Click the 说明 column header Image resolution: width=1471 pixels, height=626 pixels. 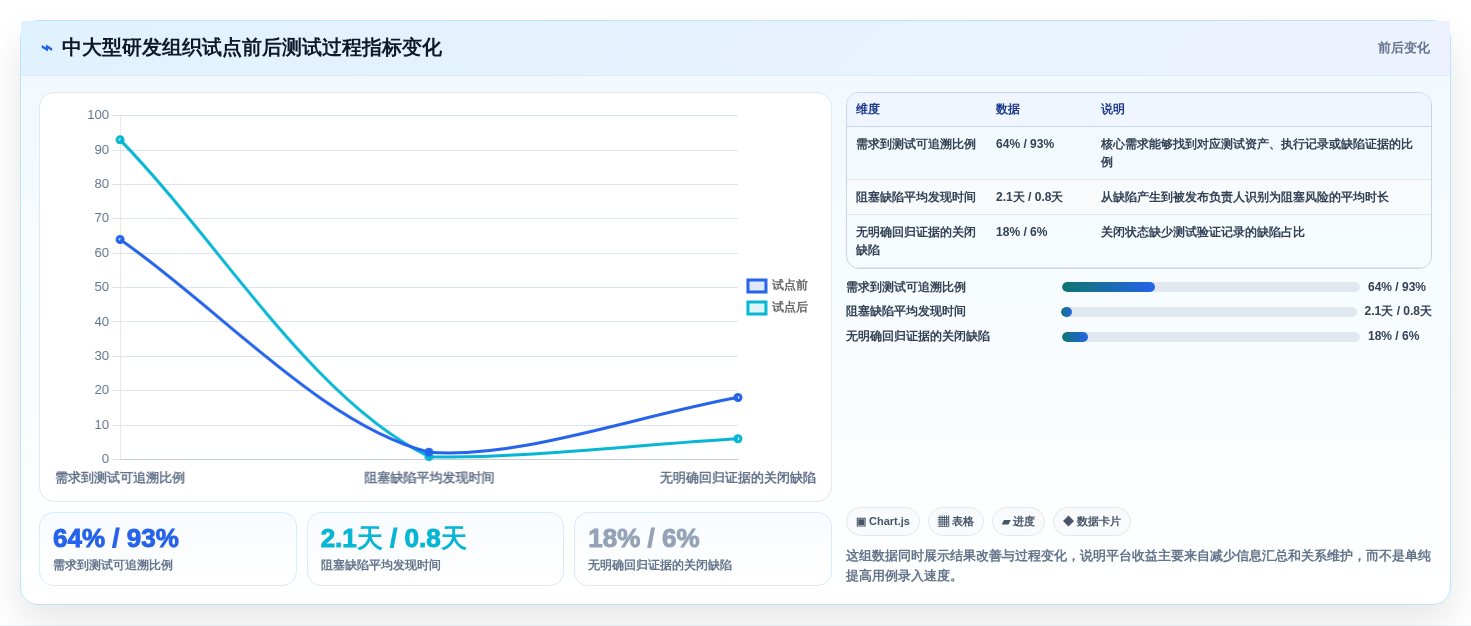coord(1113,109)
